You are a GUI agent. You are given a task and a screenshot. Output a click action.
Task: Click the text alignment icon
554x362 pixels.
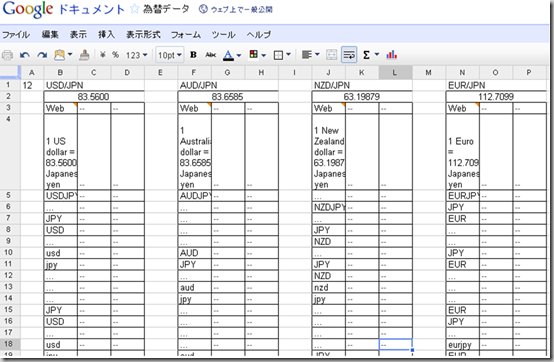(x=307, y=55)
